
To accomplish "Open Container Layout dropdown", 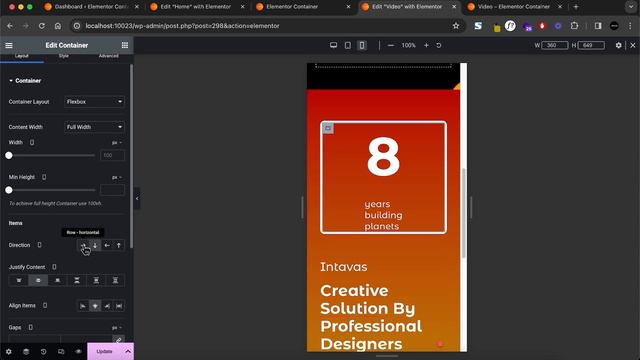I will coord(94,102).
